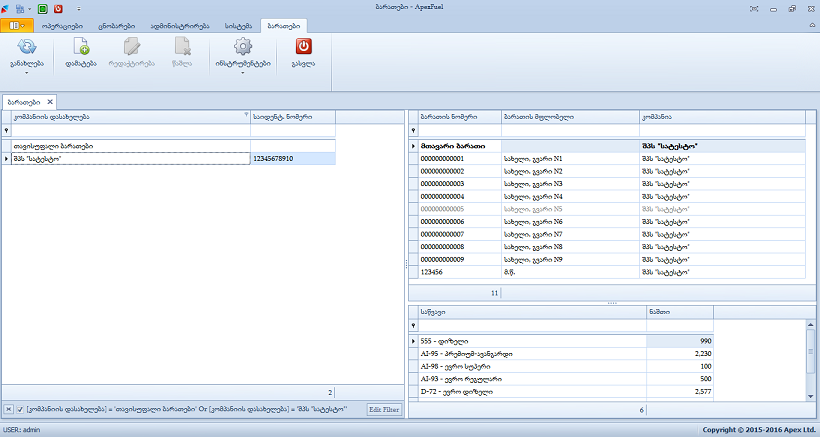This screenshot has width=820, height=437.
Task: Open the ადმინისტრირება ribbon tab
Action: click(180, 26)
